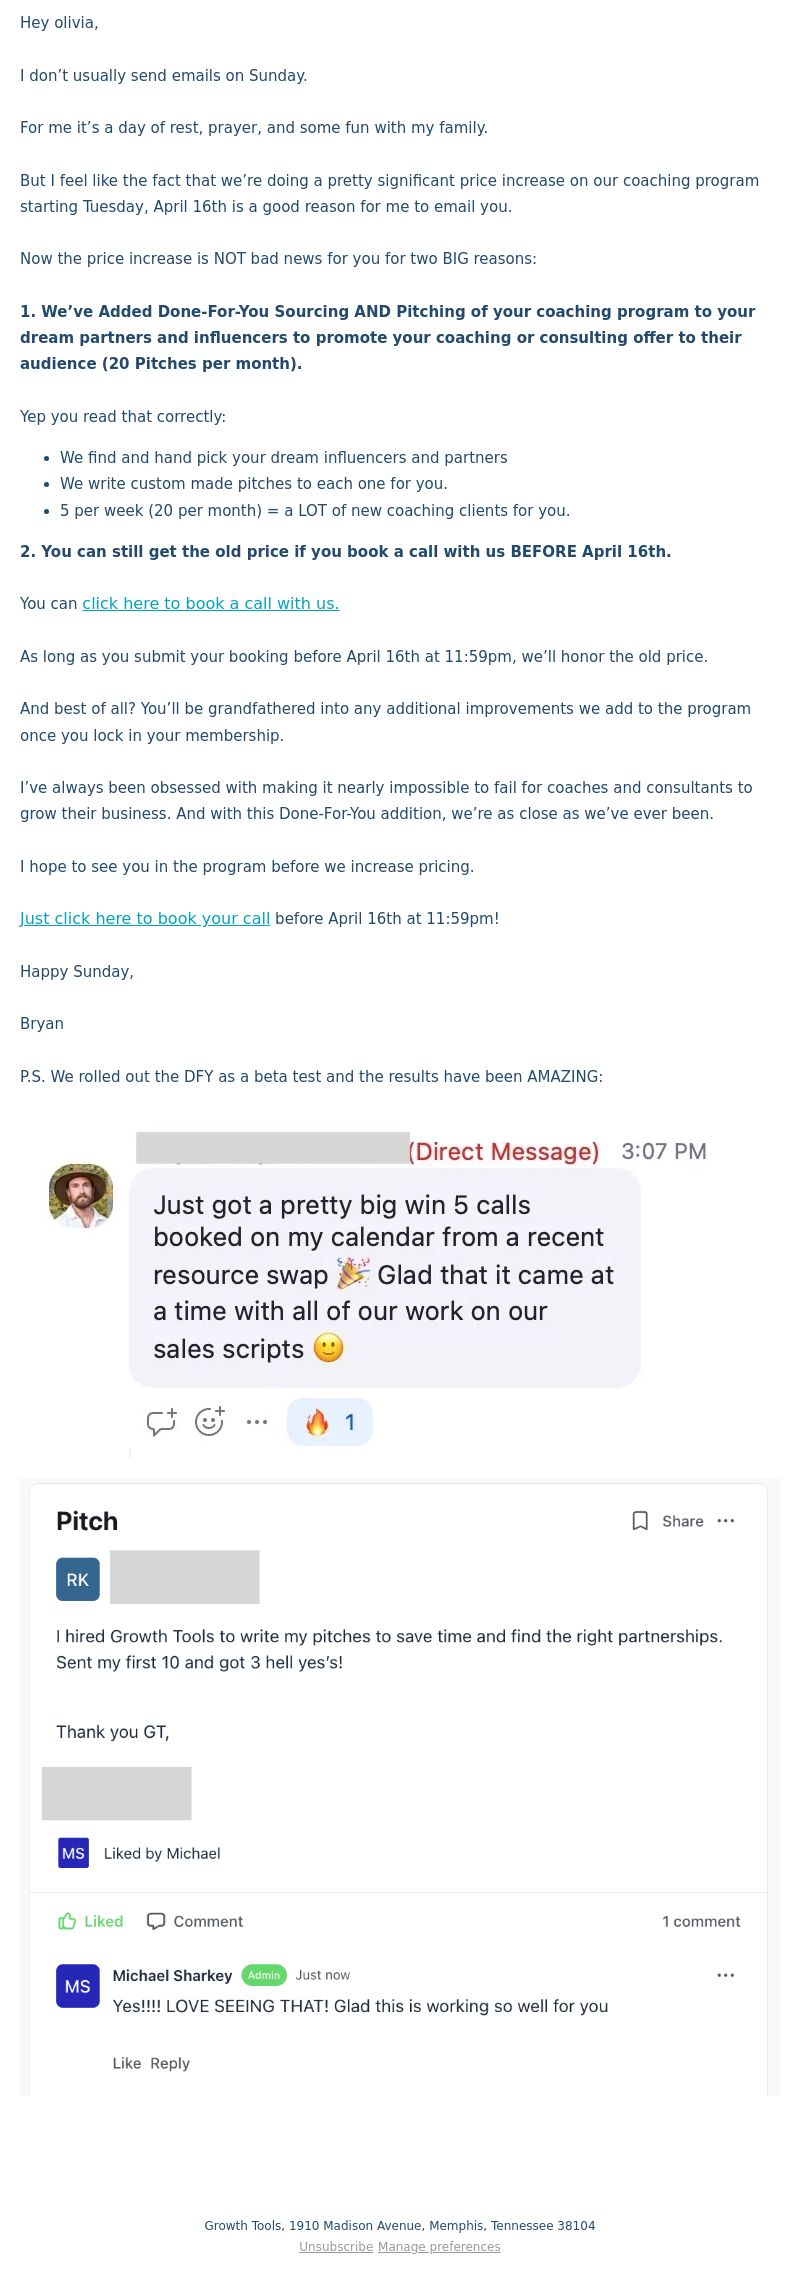Click the add emoji reaction icon
800x2278 pixels.
click(209, 1421)
